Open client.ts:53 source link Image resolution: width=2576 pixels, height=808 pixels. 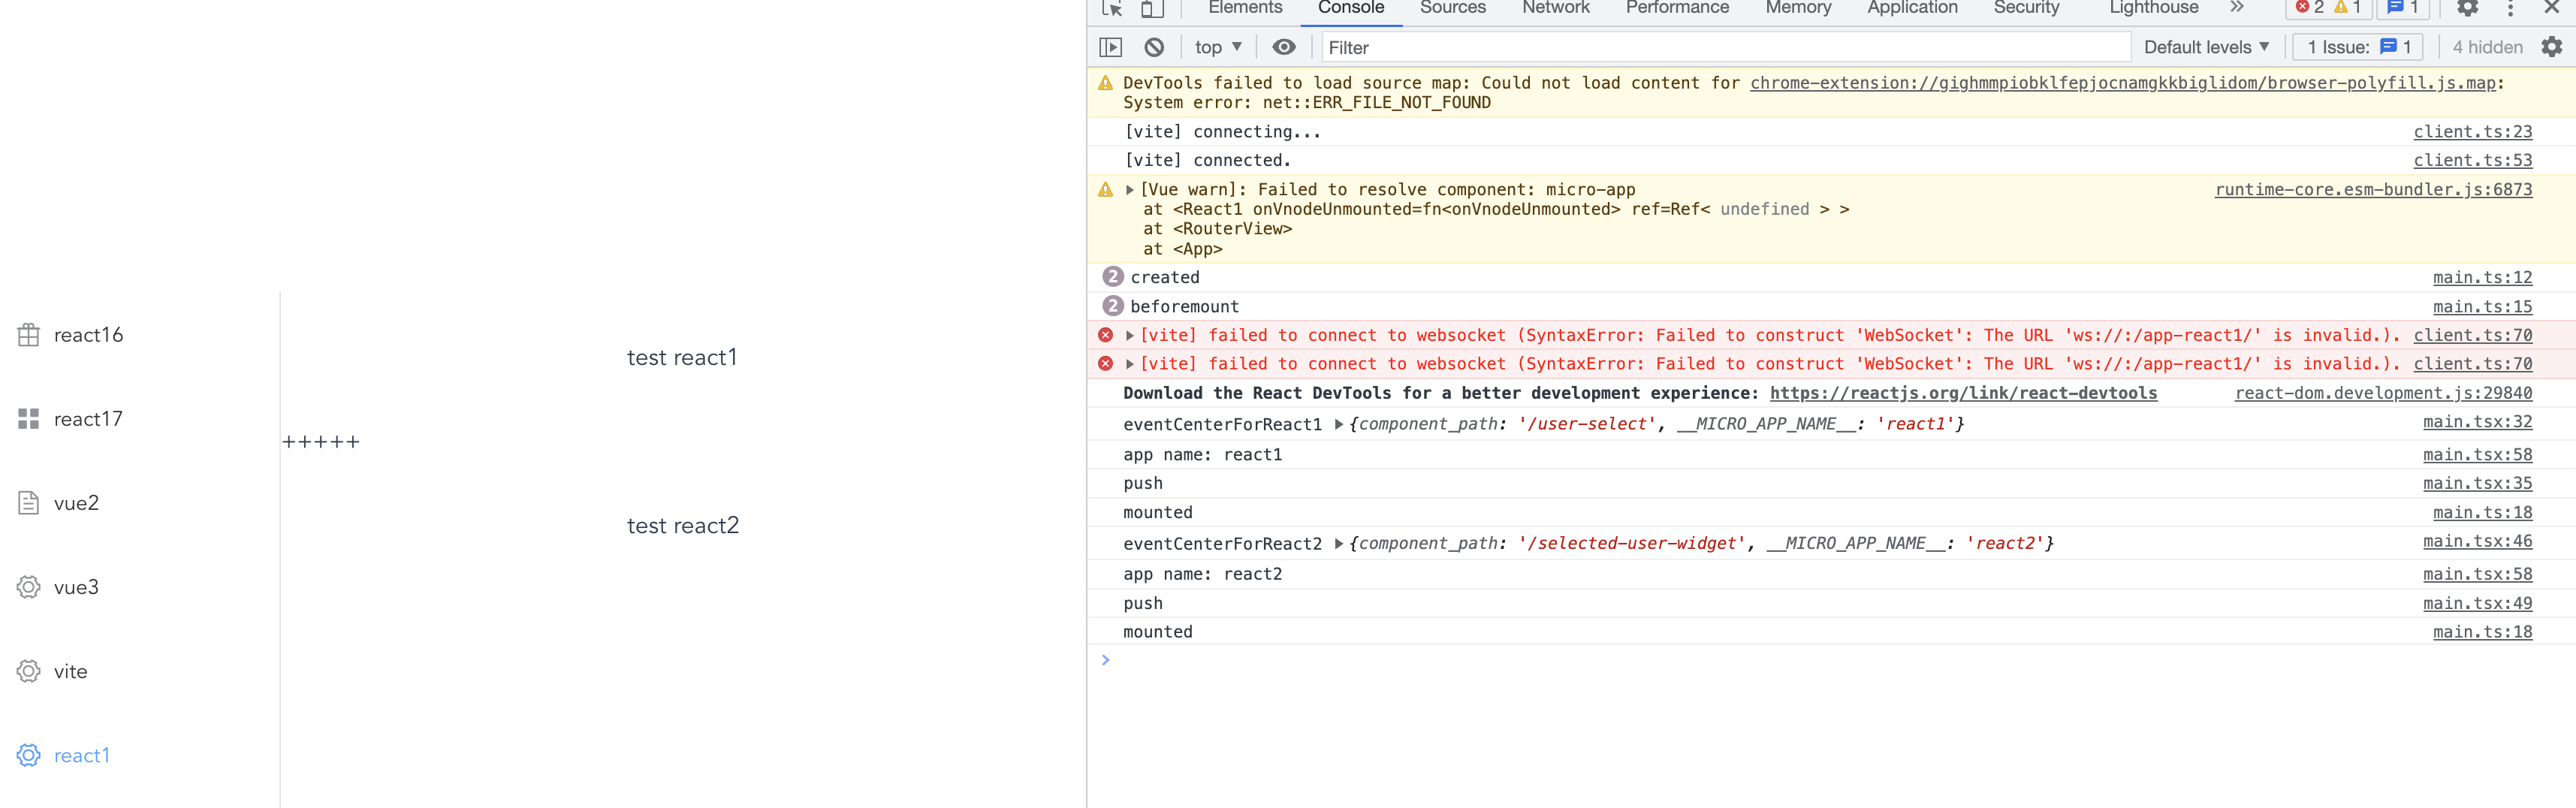[2472, 161]
